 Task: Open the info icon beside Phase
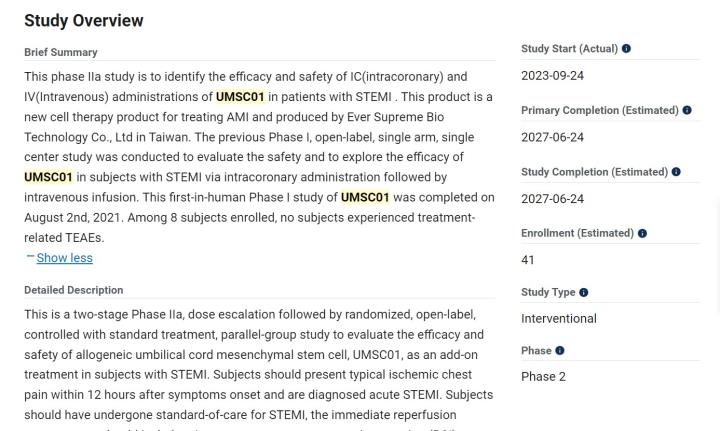[x=560, y=351]
